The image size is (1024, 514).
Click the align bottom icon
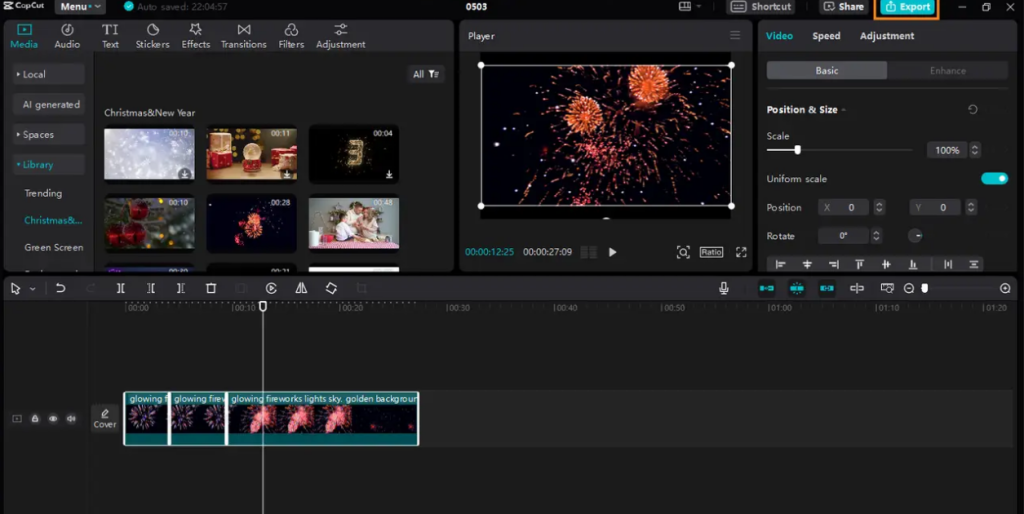click(x=913, y=265)
